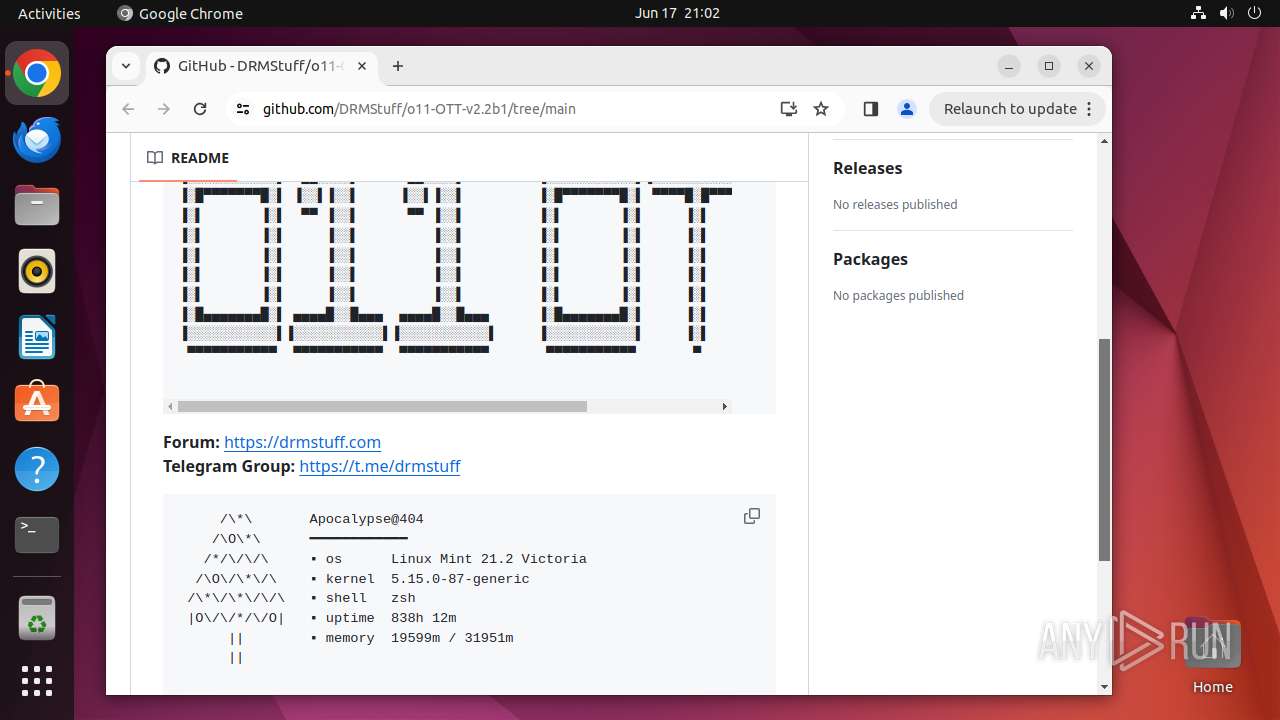Open the volume indicator in top bar

tap(1226, 13)
